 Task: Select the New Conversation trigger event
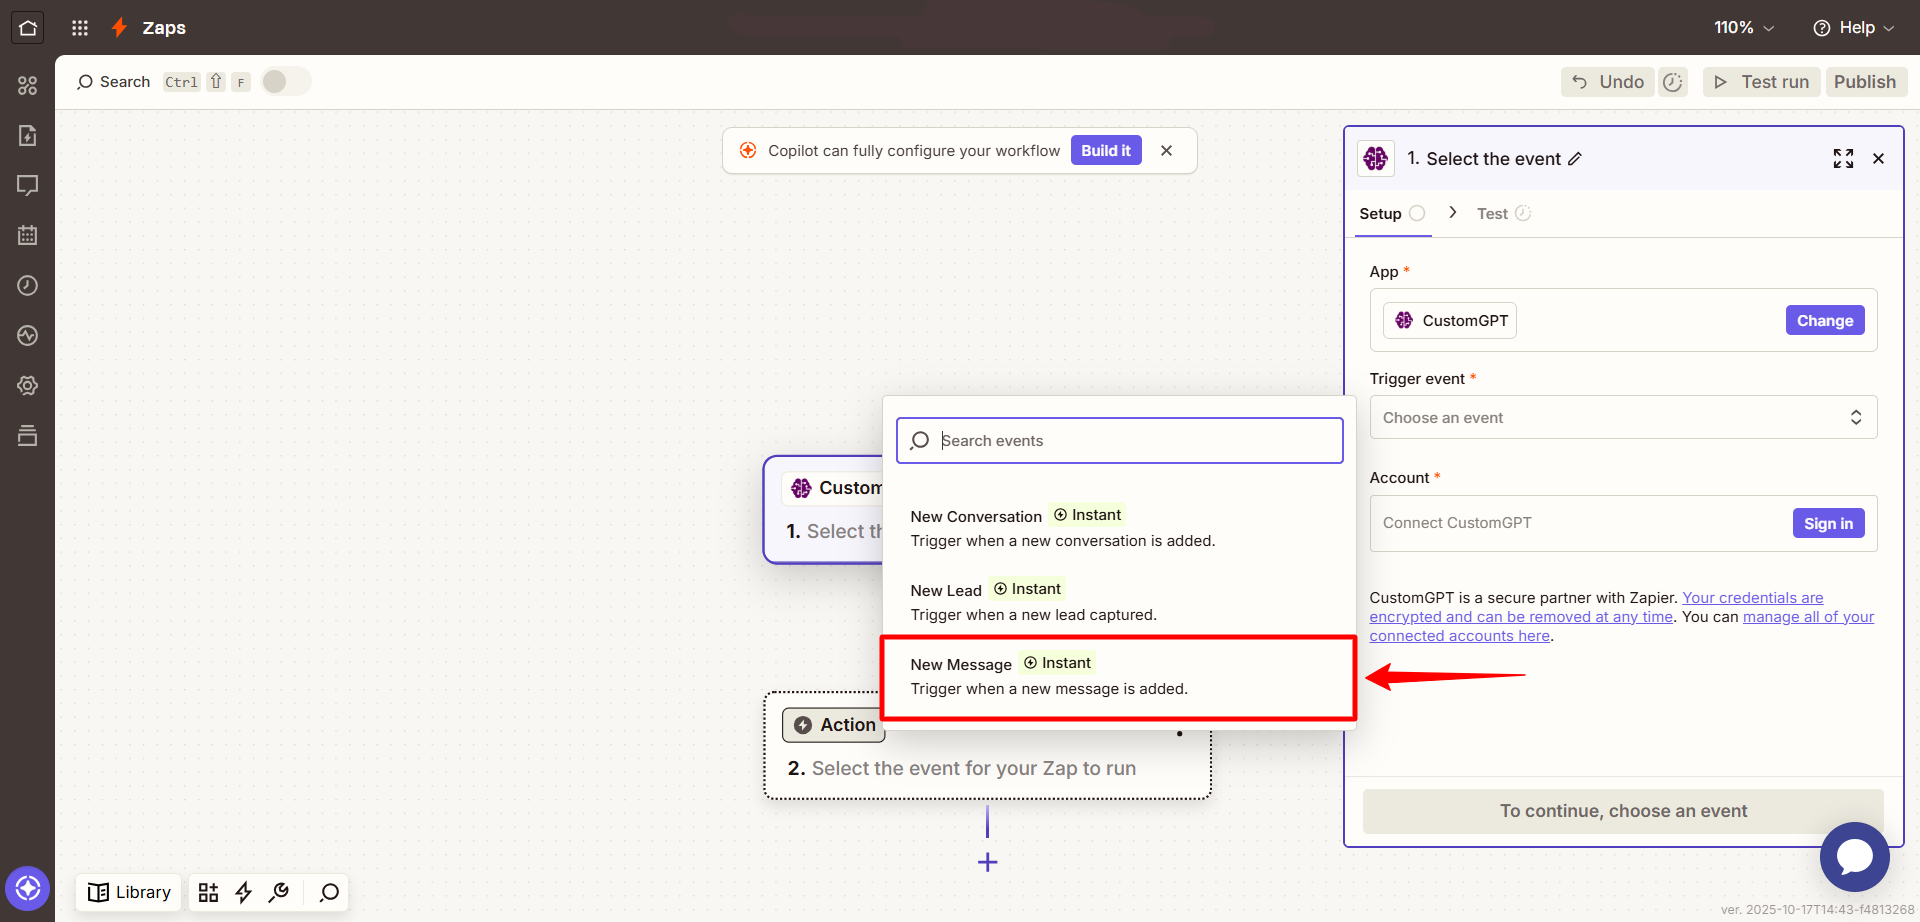pos(1118,527)
